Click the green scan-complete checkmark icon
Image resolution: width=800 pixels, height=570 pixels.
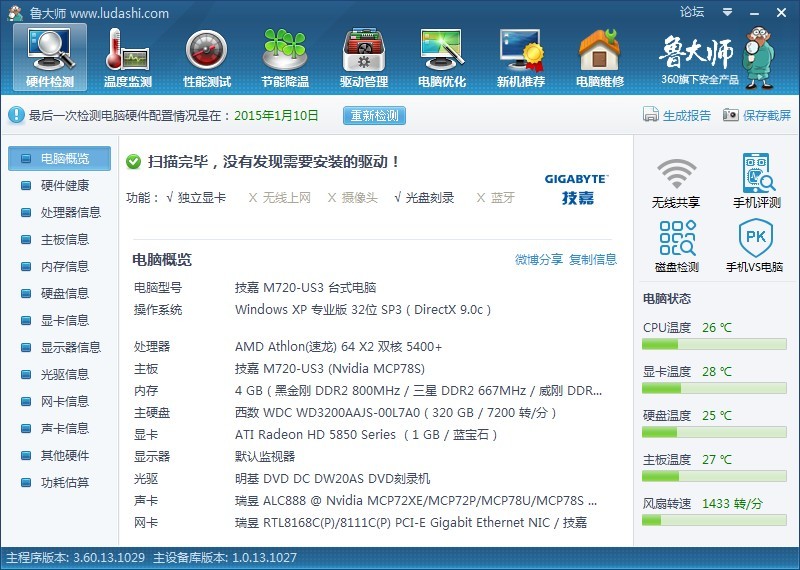pos(133,162)
